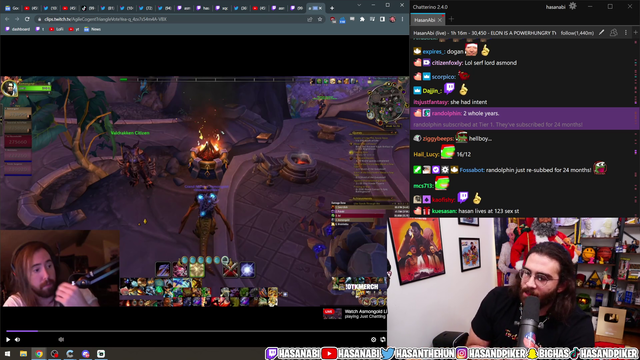Click username itsjustfantasy in chat

pos(431,102)
